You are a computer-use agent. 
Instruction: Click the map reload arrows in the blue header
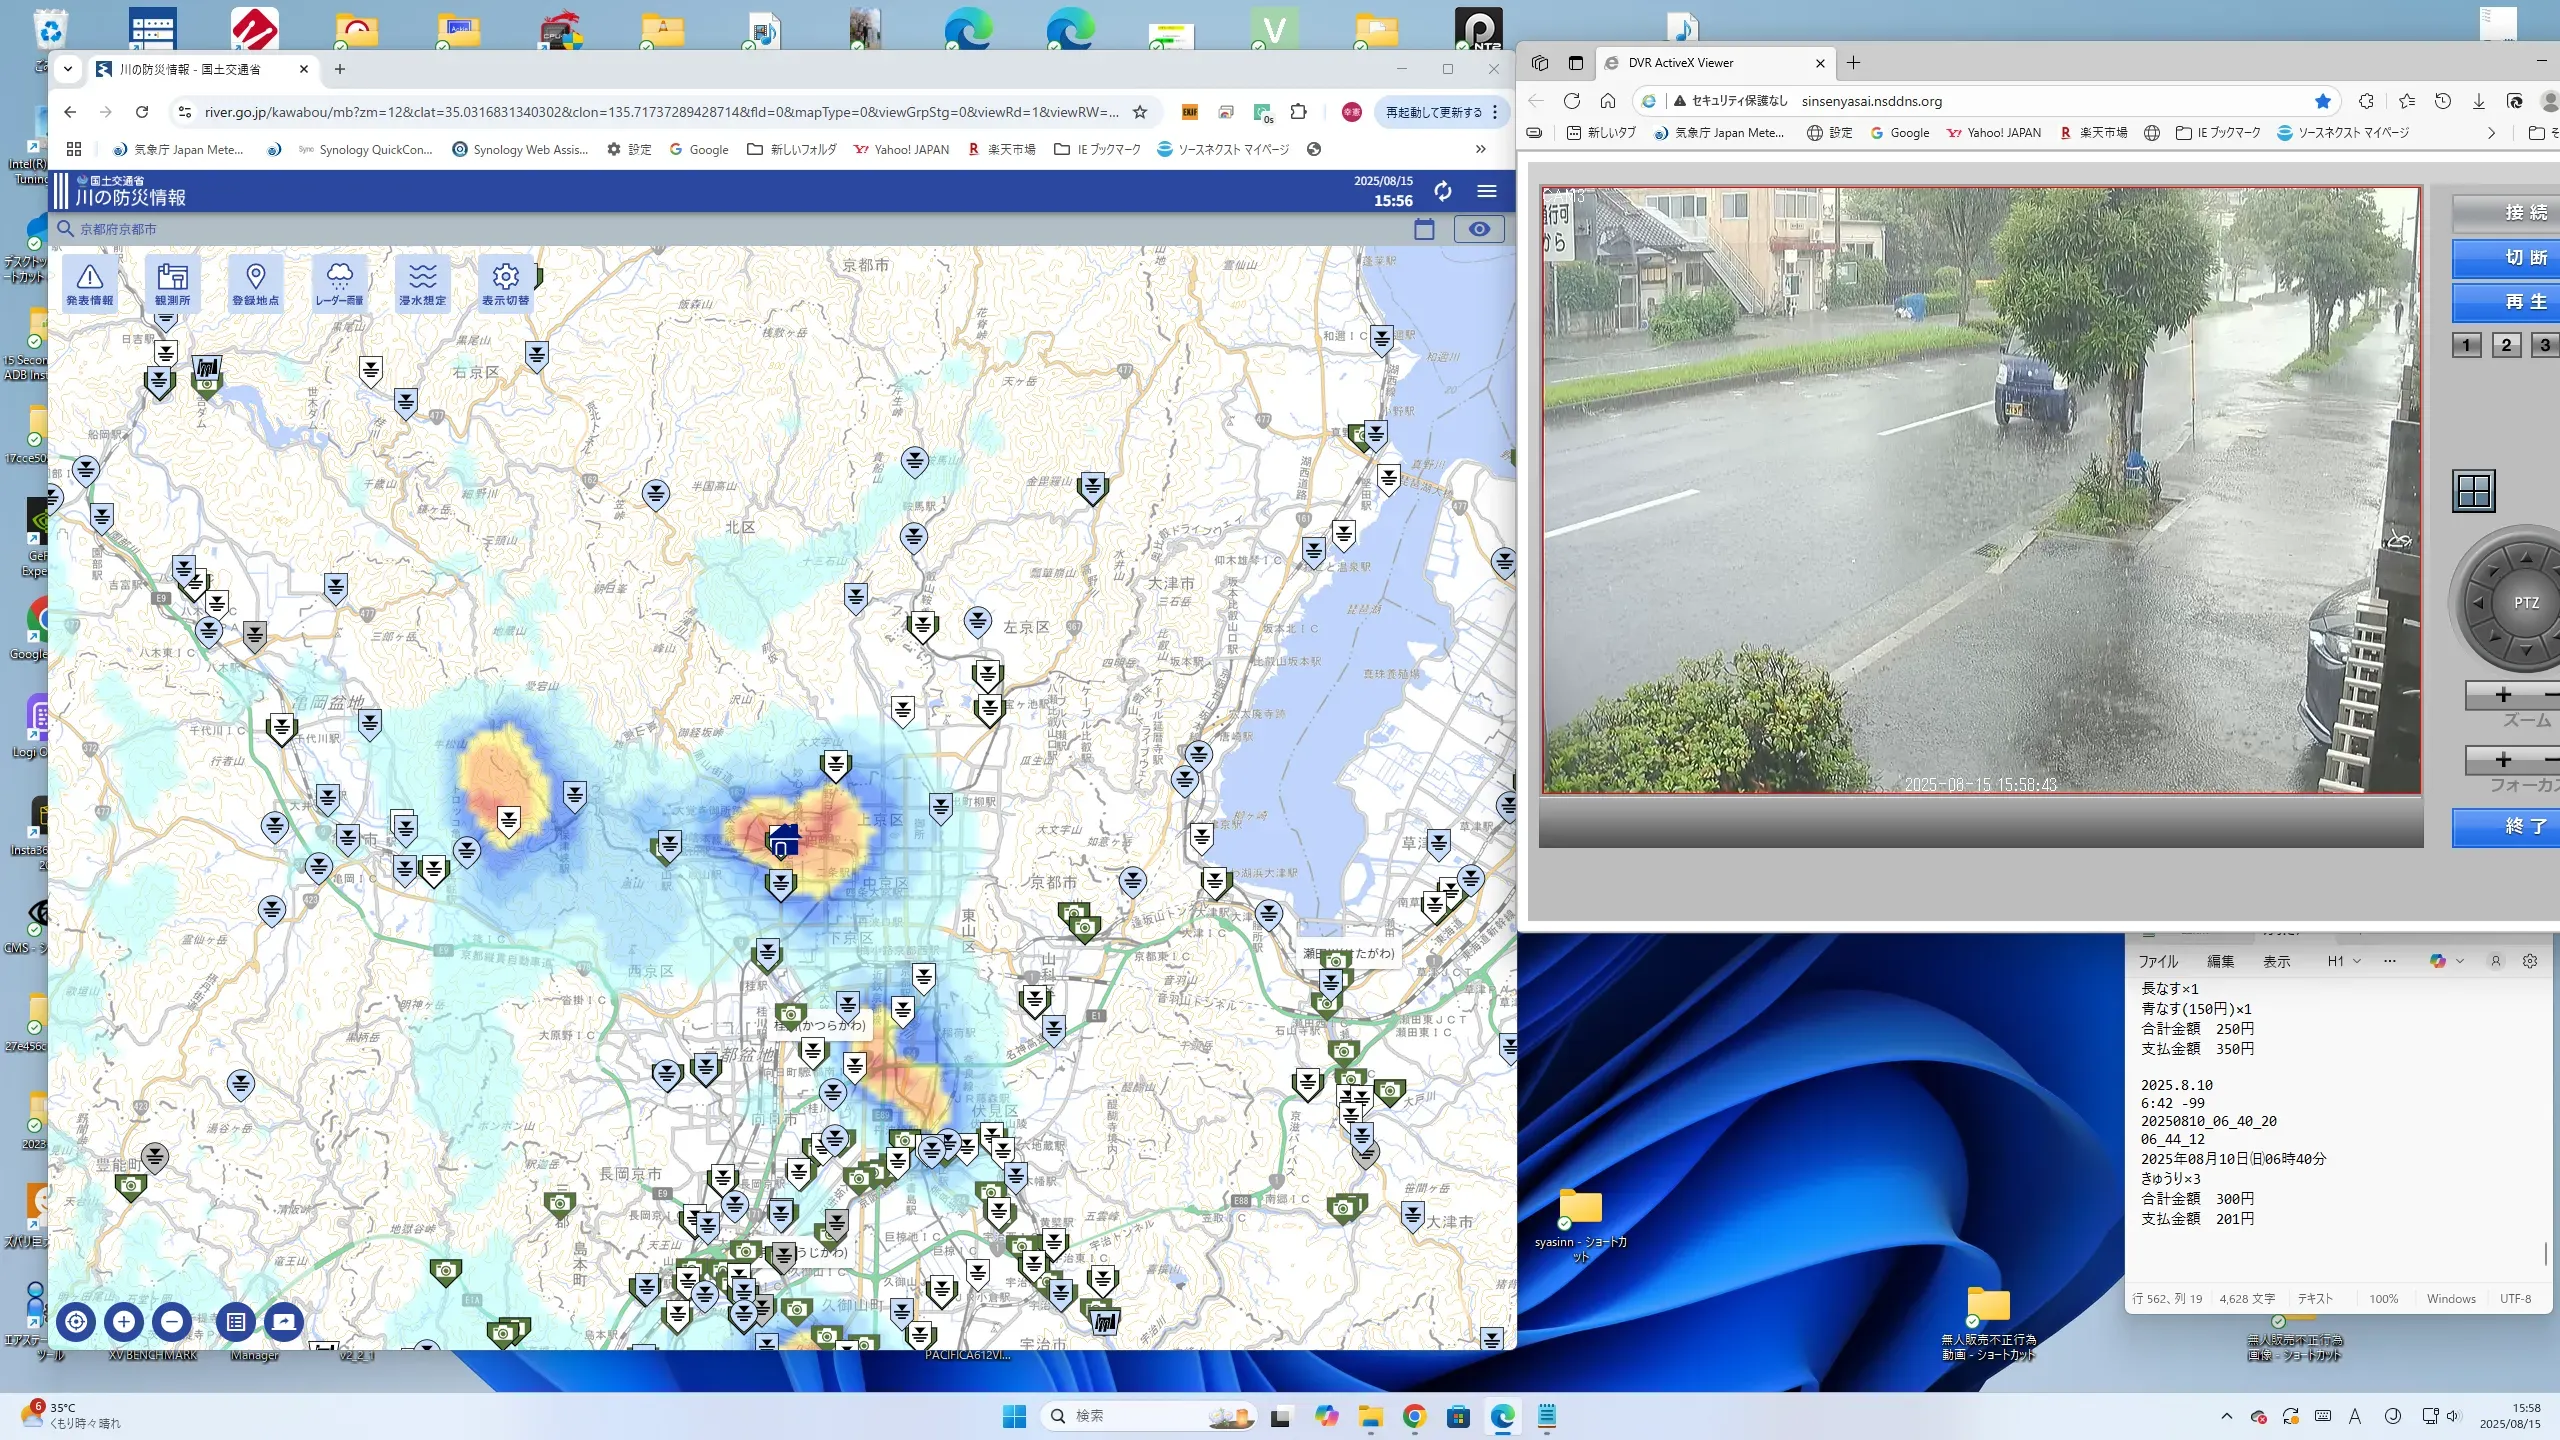point(1442,191)
